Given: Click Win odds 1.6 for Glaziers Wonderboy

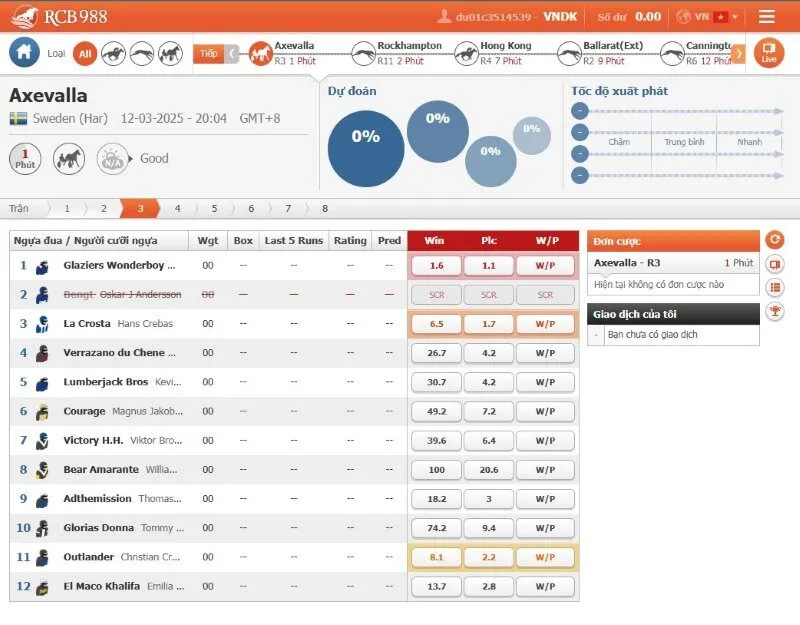Looking at the screenshot, I should click(436, 266).
